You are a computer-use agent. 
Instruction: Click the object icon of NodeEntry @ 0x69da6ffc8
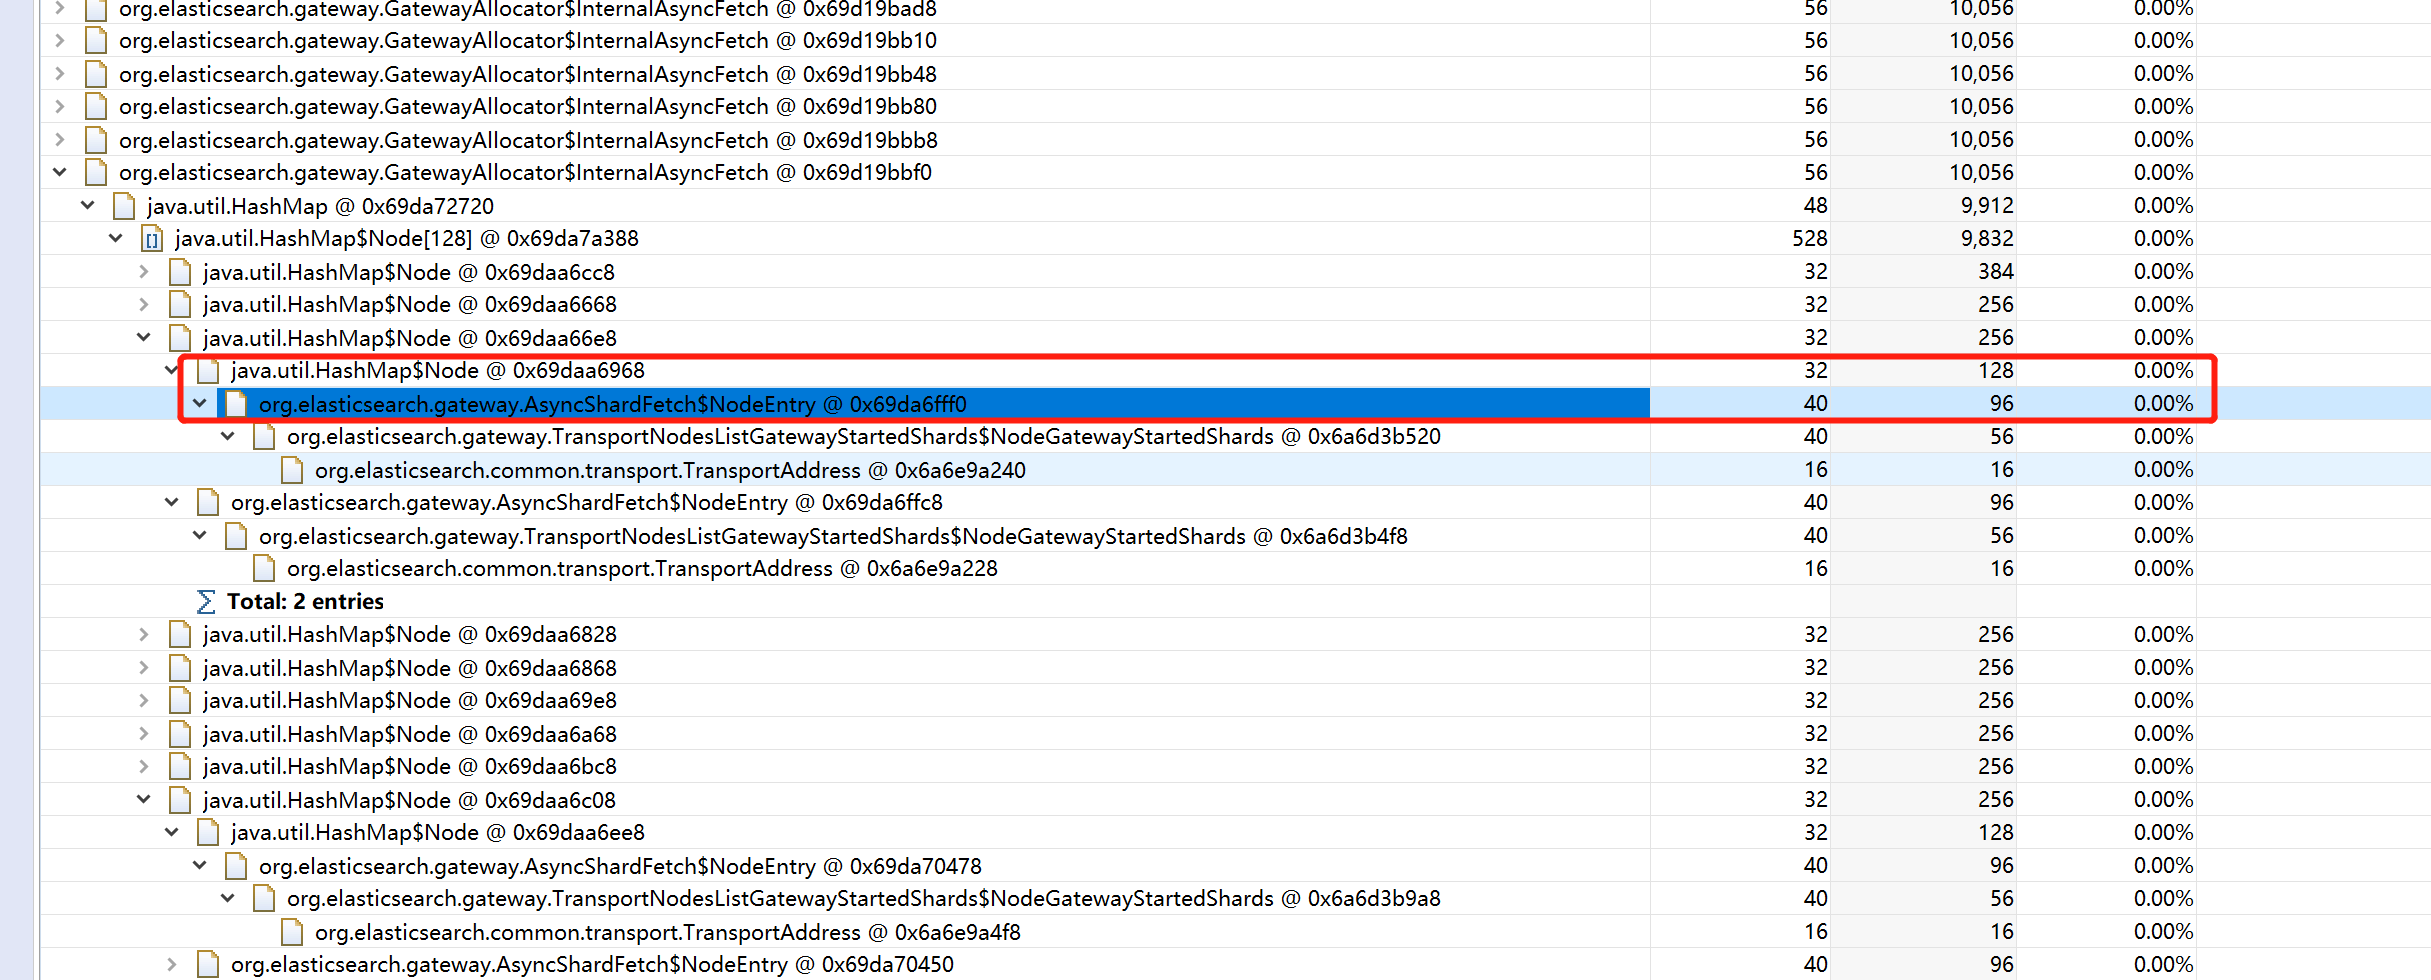(x=208, y=503)
